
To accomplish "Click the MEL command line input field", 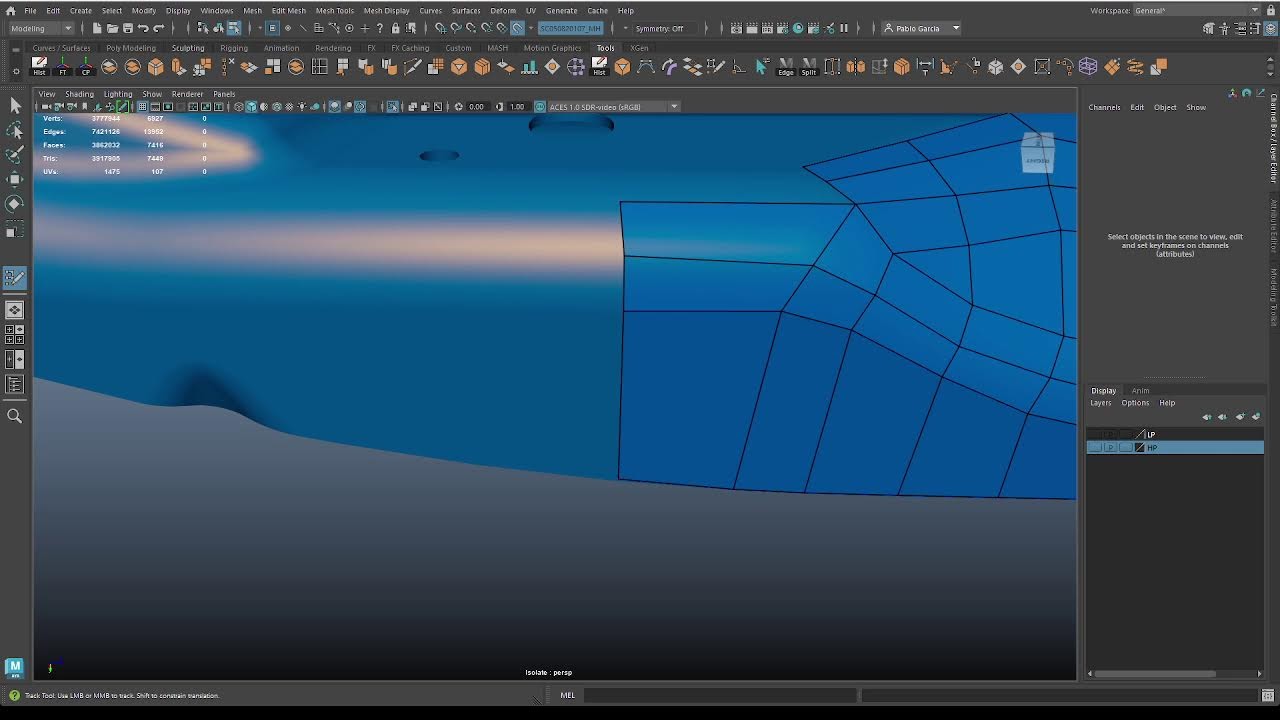I will (720, 695).
